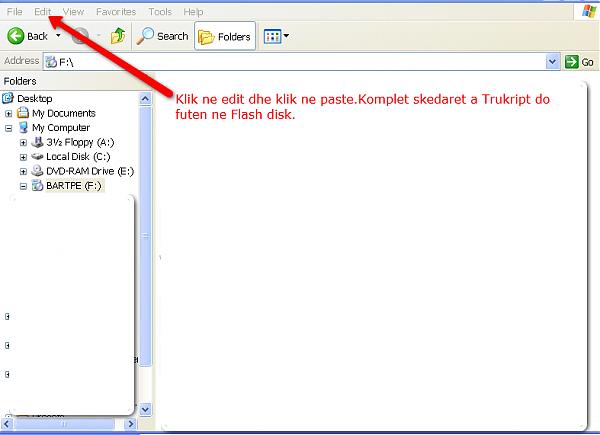The width and height of the screenshot is (600, 435).
Task: Open the Help menu
Action: pyautogui.click(x=193, y=12)
